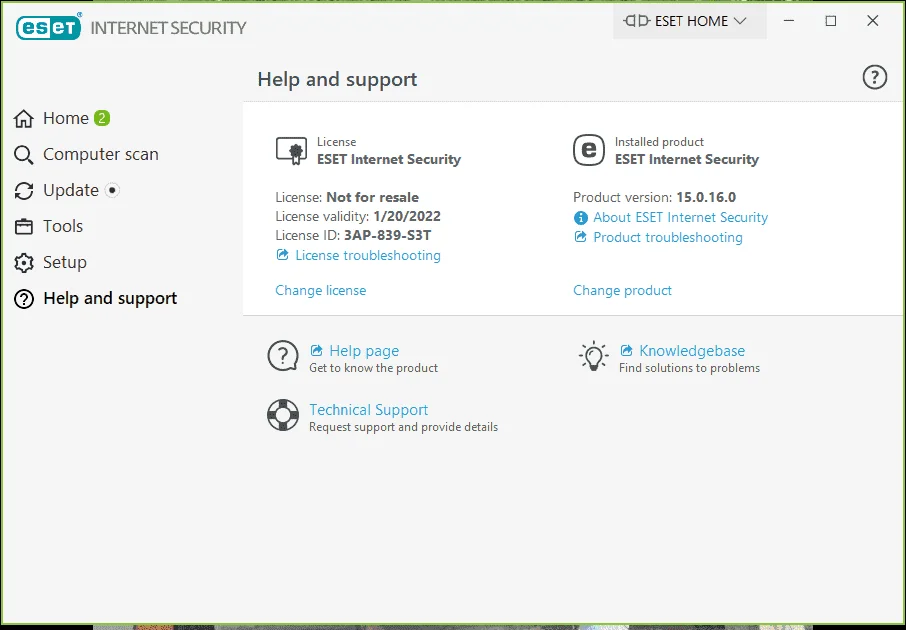Viewport: 906px width, 630px height.
Task: Open the ESET HOME dropdown
Action: pos(689,21)
